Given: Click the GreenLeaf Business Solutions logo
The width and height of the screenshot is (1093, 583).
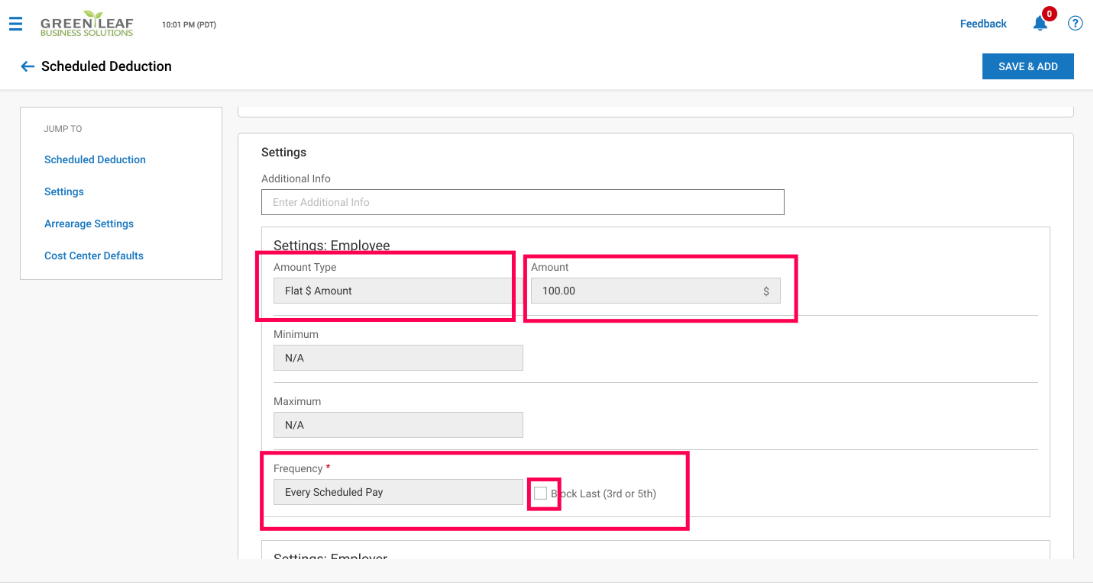Looking at the screenshot, I should (x=86, y=24).
